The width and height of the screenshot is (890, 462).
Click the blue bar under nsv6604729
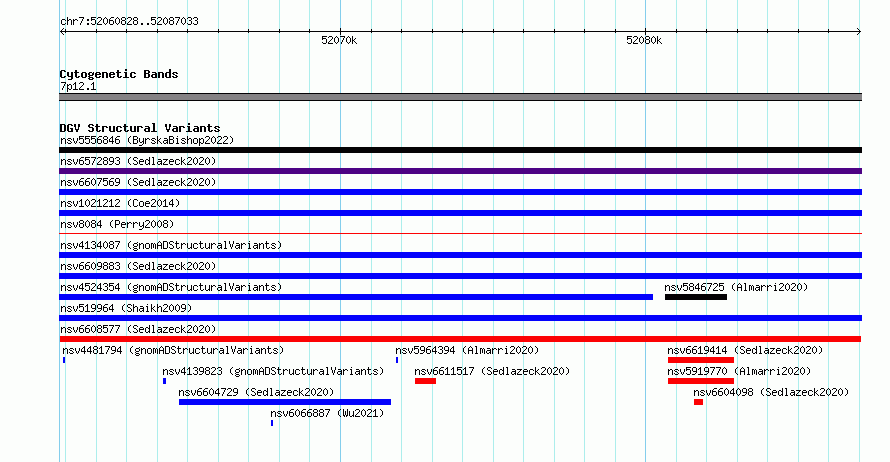(x=285, y=402)
